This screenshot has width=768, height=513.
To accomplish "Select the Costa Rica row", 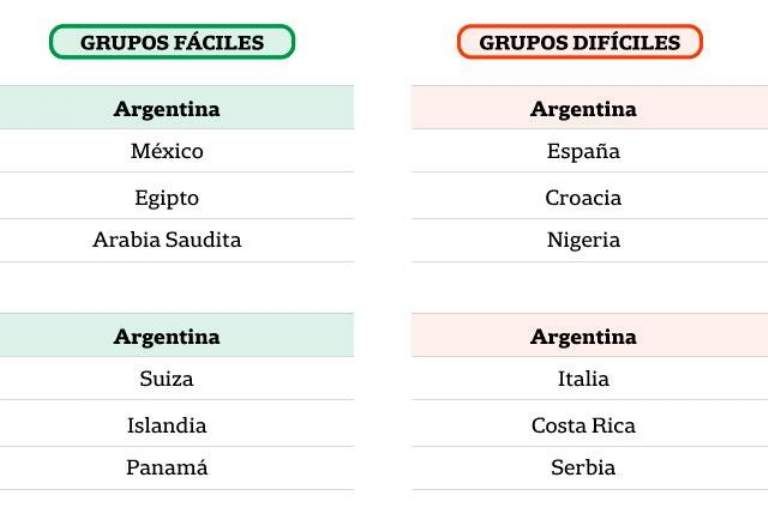I will pos(583,425).
